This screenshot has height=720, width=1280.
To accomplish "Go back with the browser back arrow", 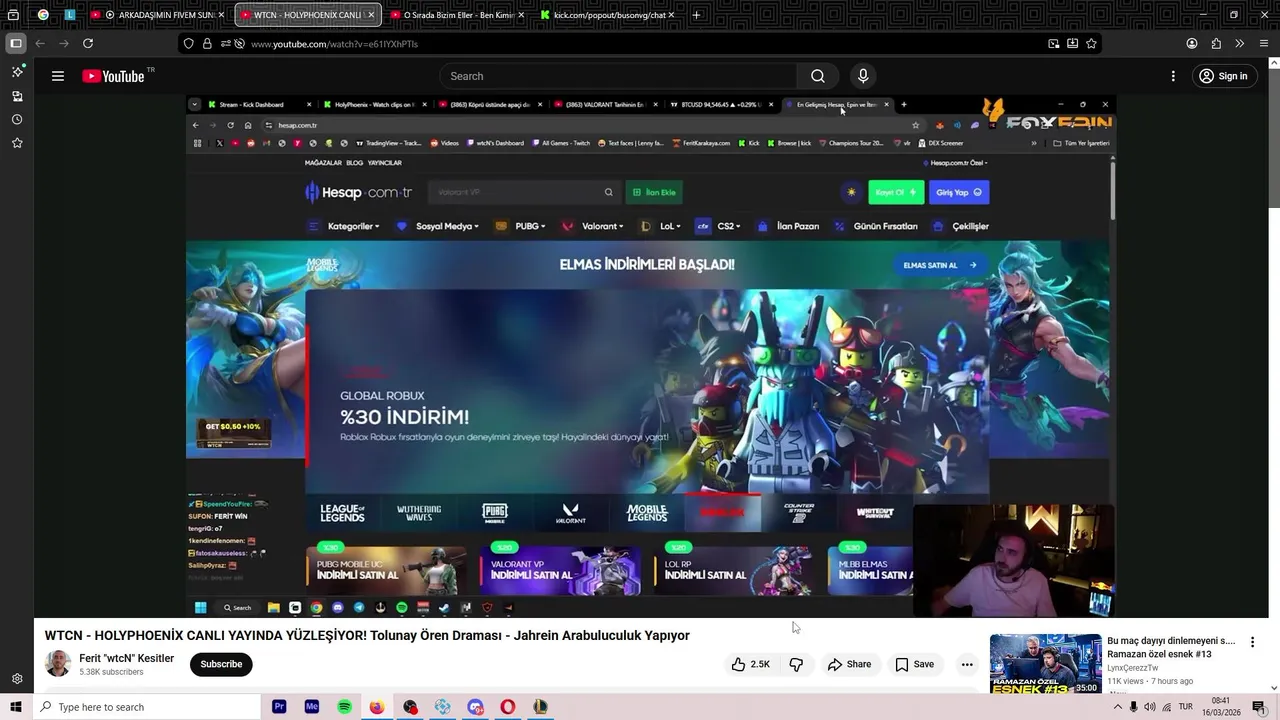I will click(40, 43).
